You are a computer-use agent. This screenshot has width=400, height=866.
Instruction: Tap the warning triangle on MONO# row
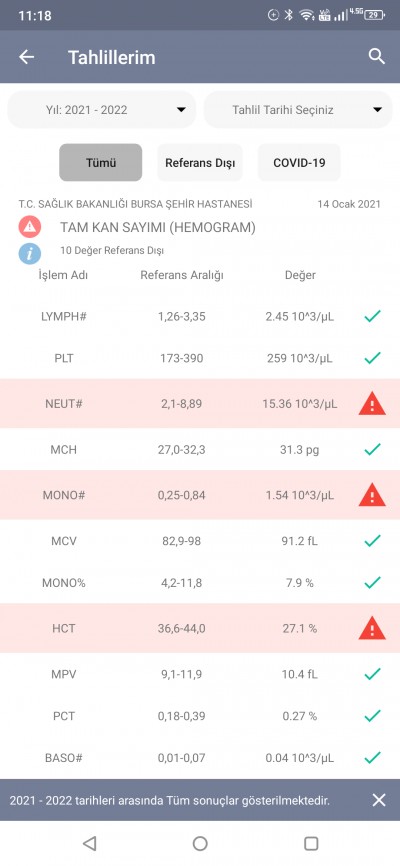372,495
